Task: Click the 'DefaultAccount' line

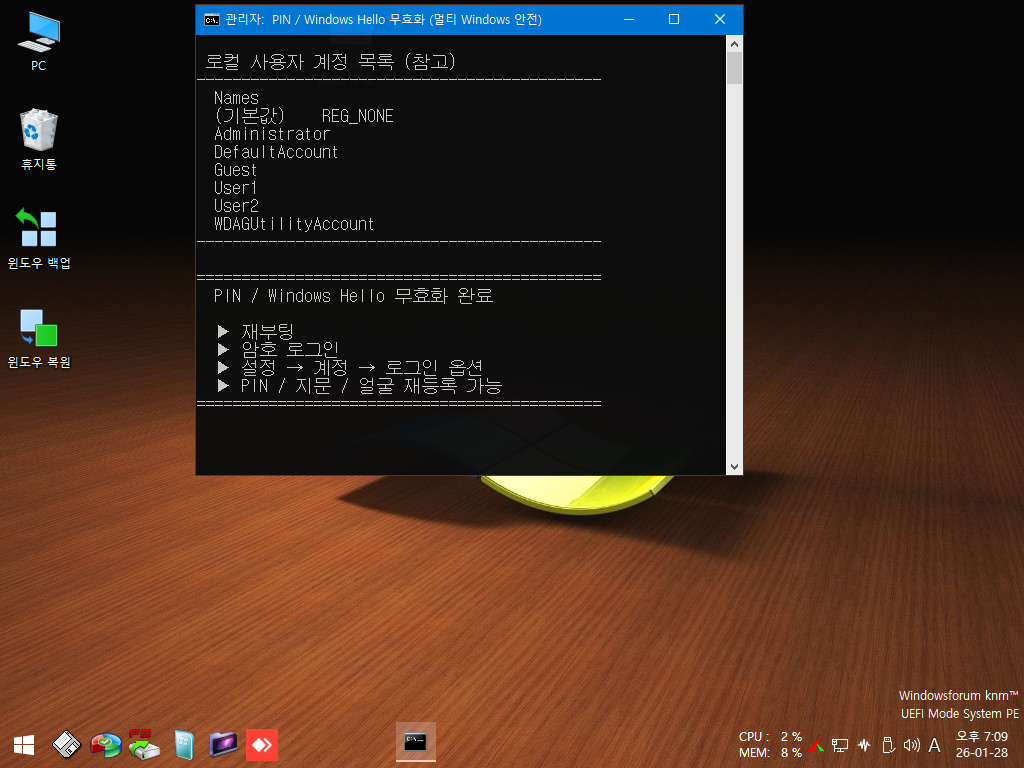Action: [x=276, y=152]
